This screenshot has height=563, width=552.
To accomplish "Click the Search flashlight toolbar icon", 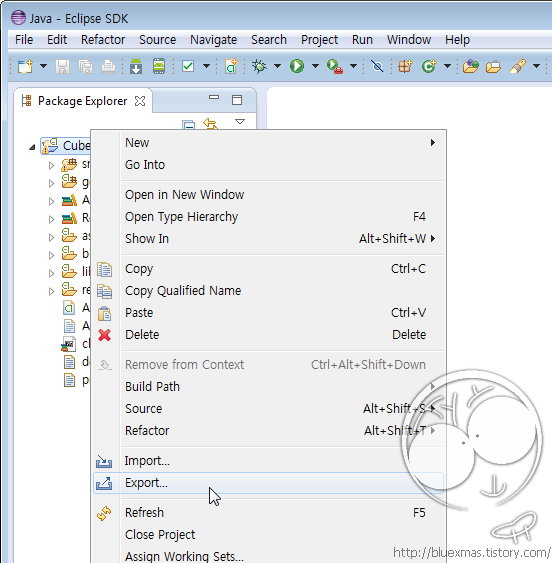I will pyautogui.click(x=518, y=66).
